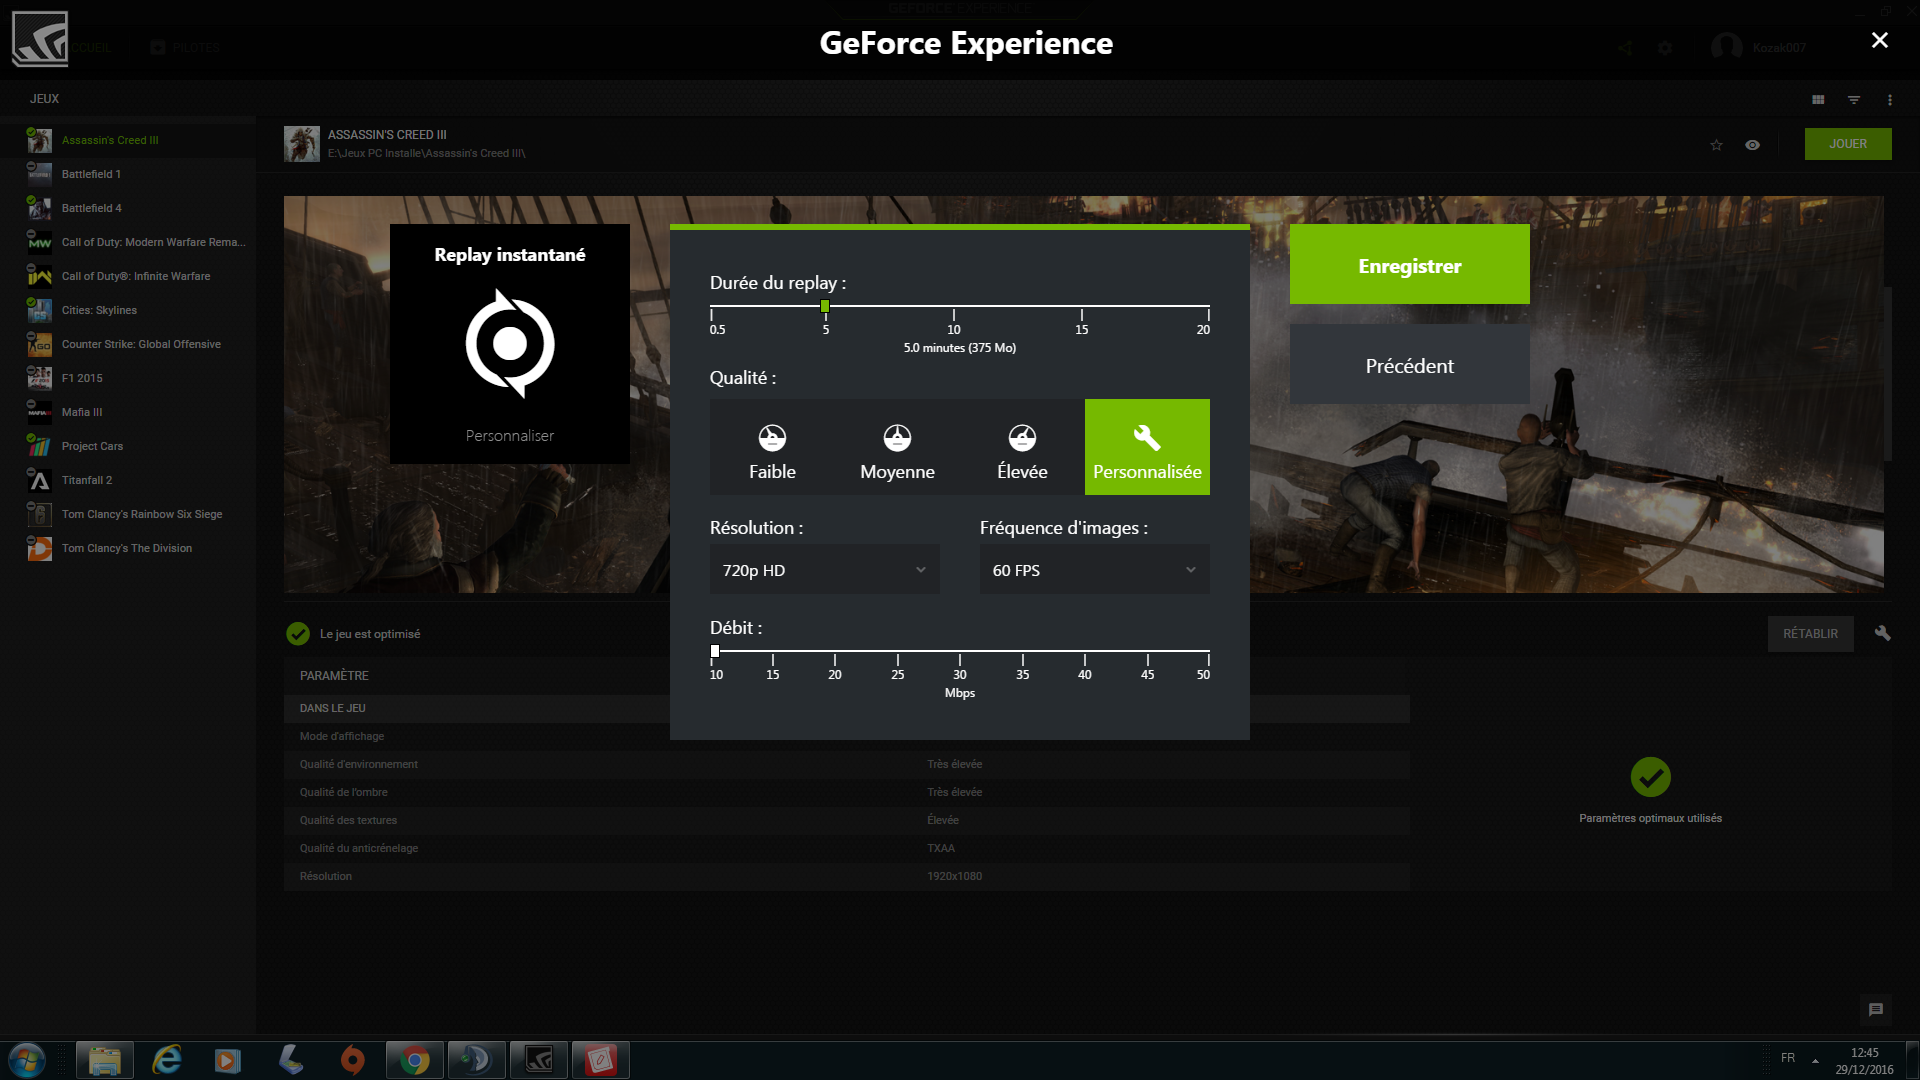Click the Débit slider handle
The image size is (1920, 1080).
(x=715, y=651)
